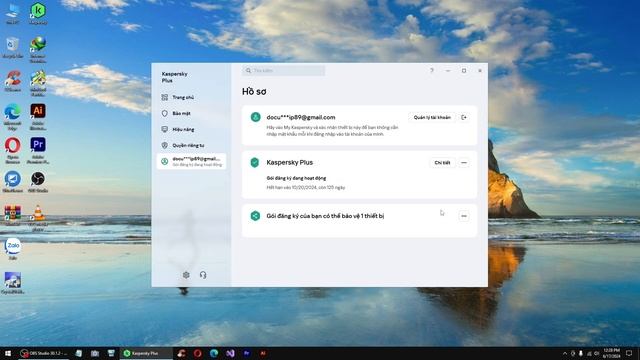This screenshot has height=360, width=640.
Task: Open Recycle Bin desktop icon
Action: [x=13, y=47]
